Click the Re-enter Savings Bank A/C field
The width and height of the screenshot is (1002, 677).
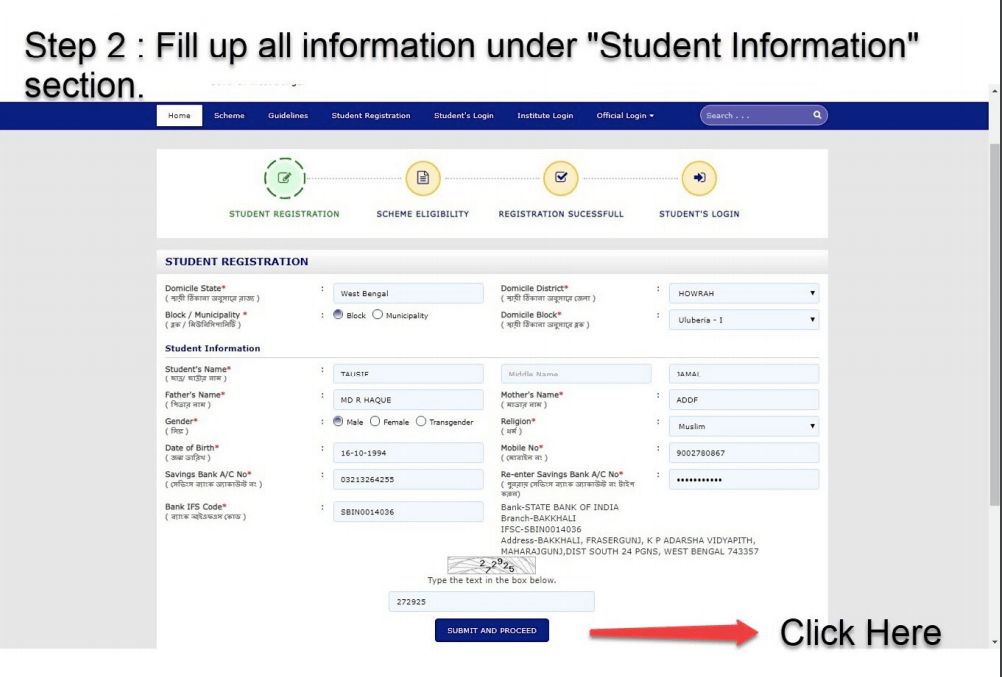[x=744, y=479]
